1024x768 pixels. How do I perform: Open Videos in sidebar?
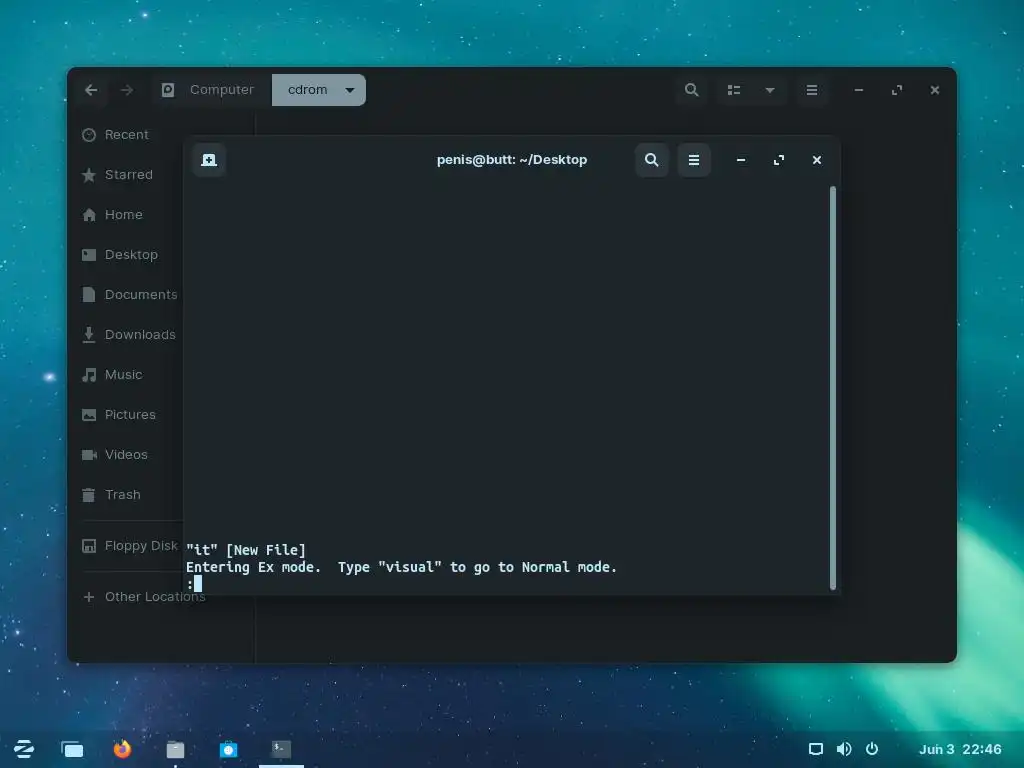[x=125, y=455]
